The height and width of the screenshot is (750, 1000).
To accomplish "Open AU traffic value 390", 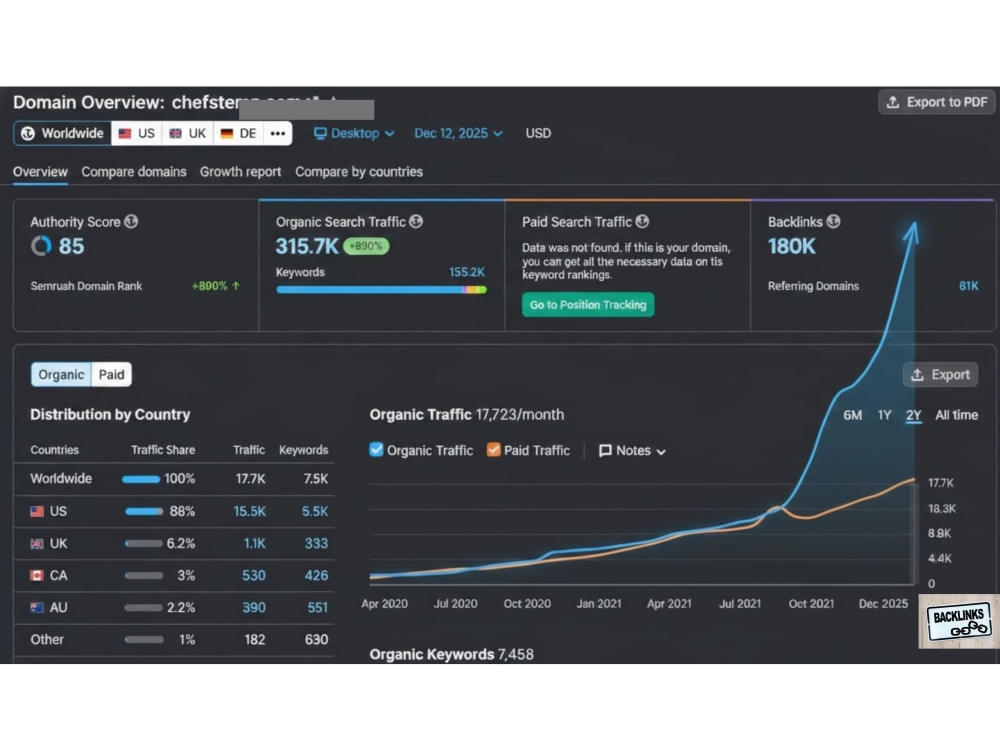I will pos(254,608).
